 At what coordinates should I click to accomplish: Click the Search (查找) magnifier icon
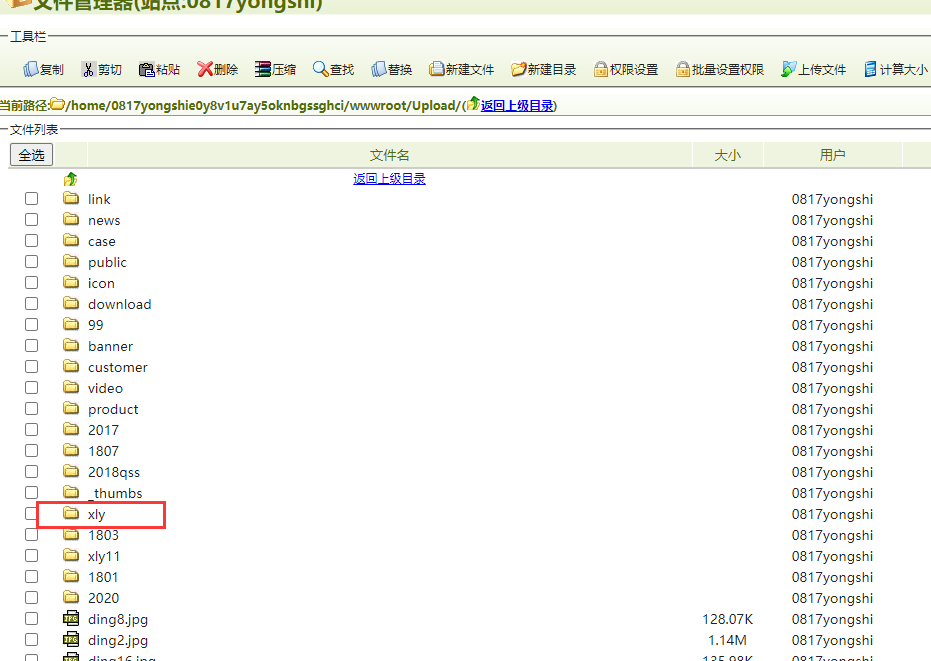[x=320, y=69]
